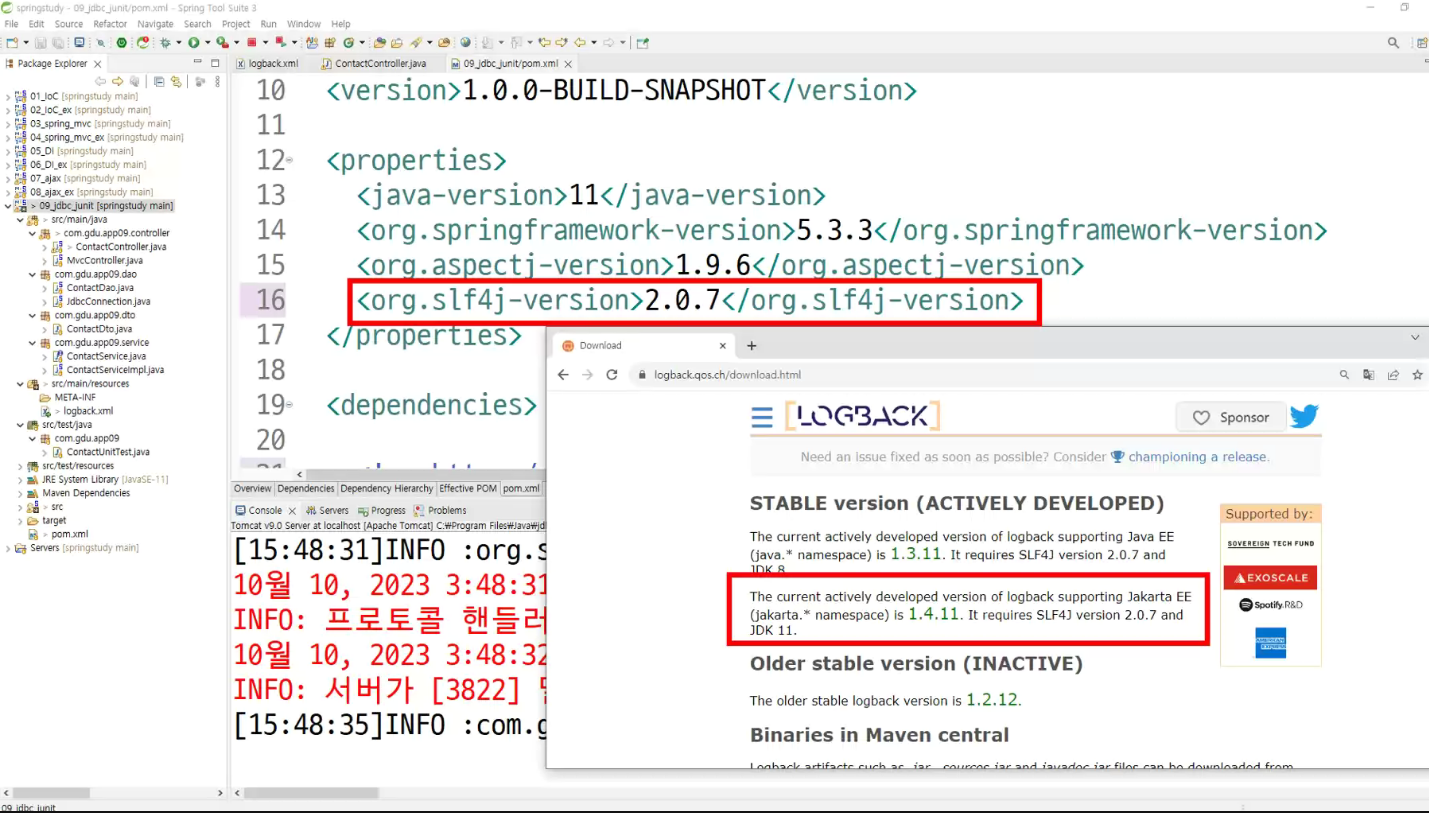Switch to the Servers view tab
Screen dimensions: 1429x813
pyautogui.click(x=327, y=510)
